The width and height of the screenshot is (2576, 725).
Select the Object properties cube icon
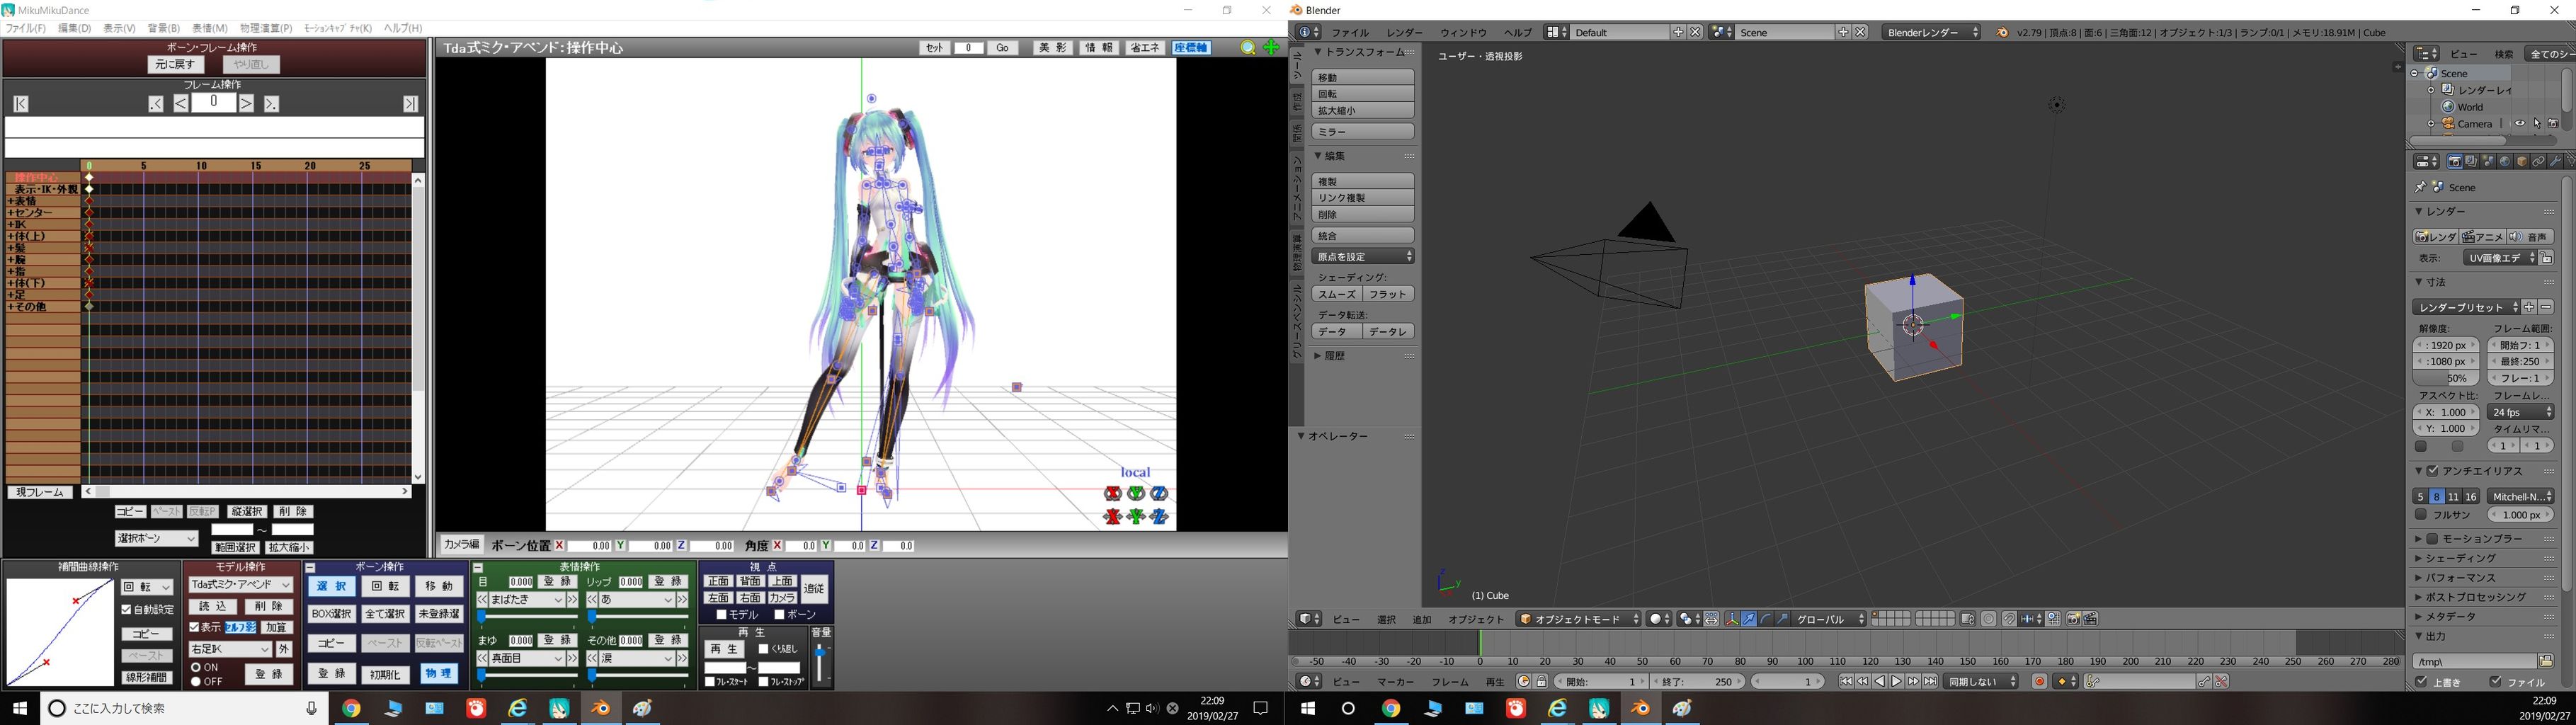tap(2521, 162)
